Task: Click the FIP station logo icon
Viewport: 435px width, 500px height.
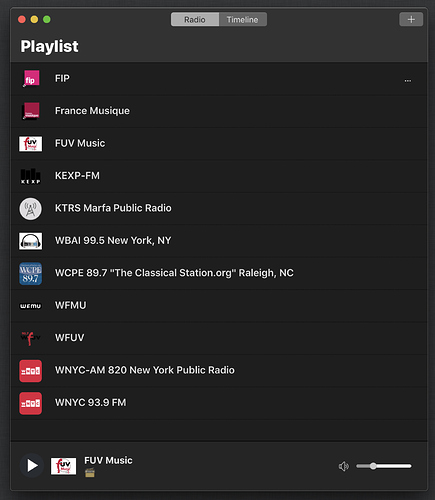Action: (x=31, y=79)
